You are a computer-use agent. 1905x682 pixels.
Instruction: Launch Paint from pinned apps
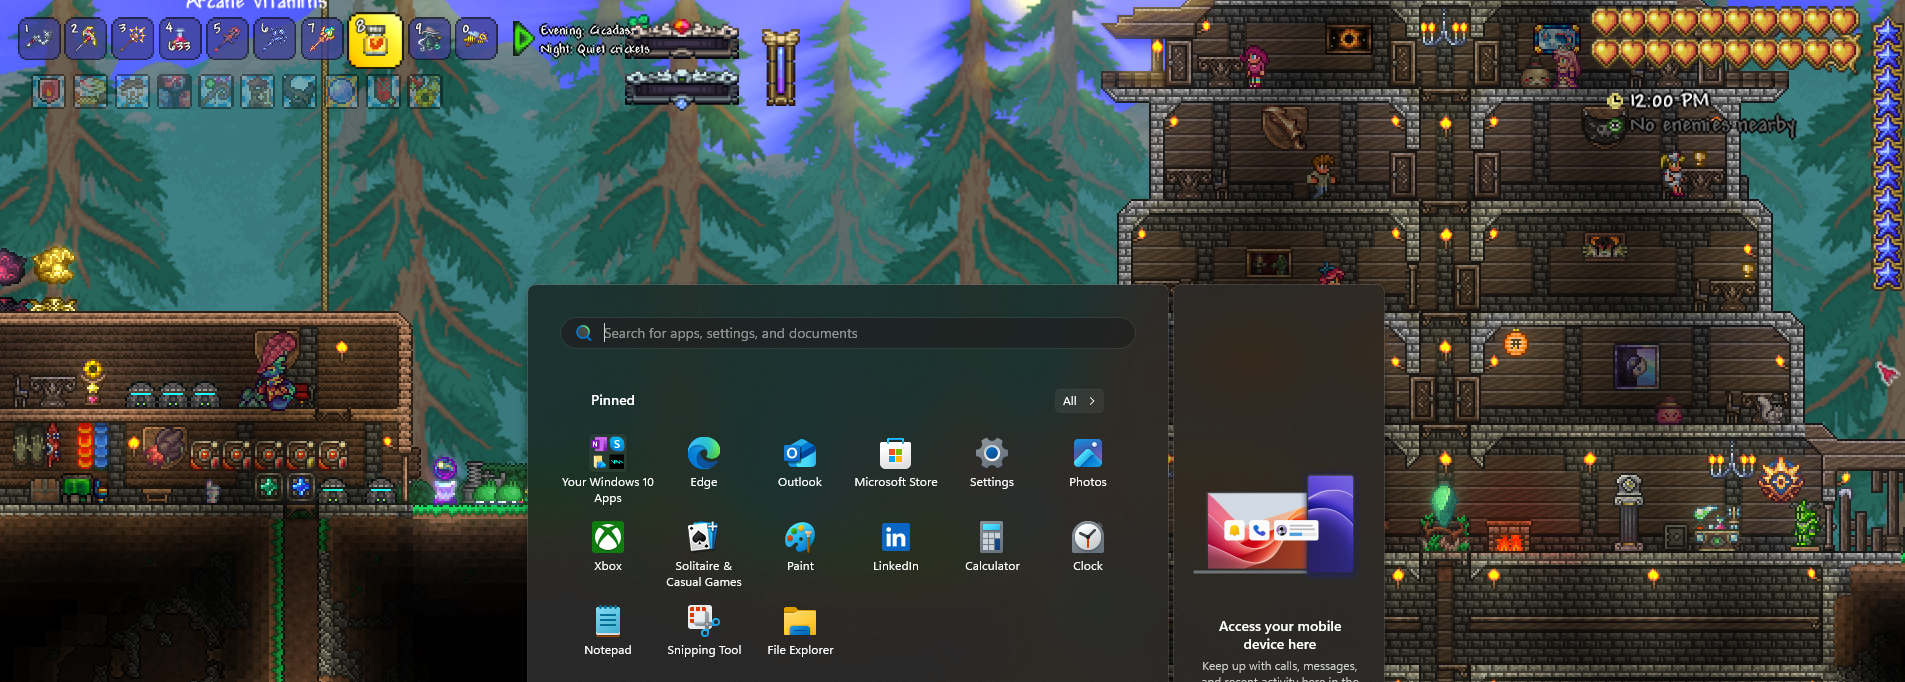coord(800,547)
